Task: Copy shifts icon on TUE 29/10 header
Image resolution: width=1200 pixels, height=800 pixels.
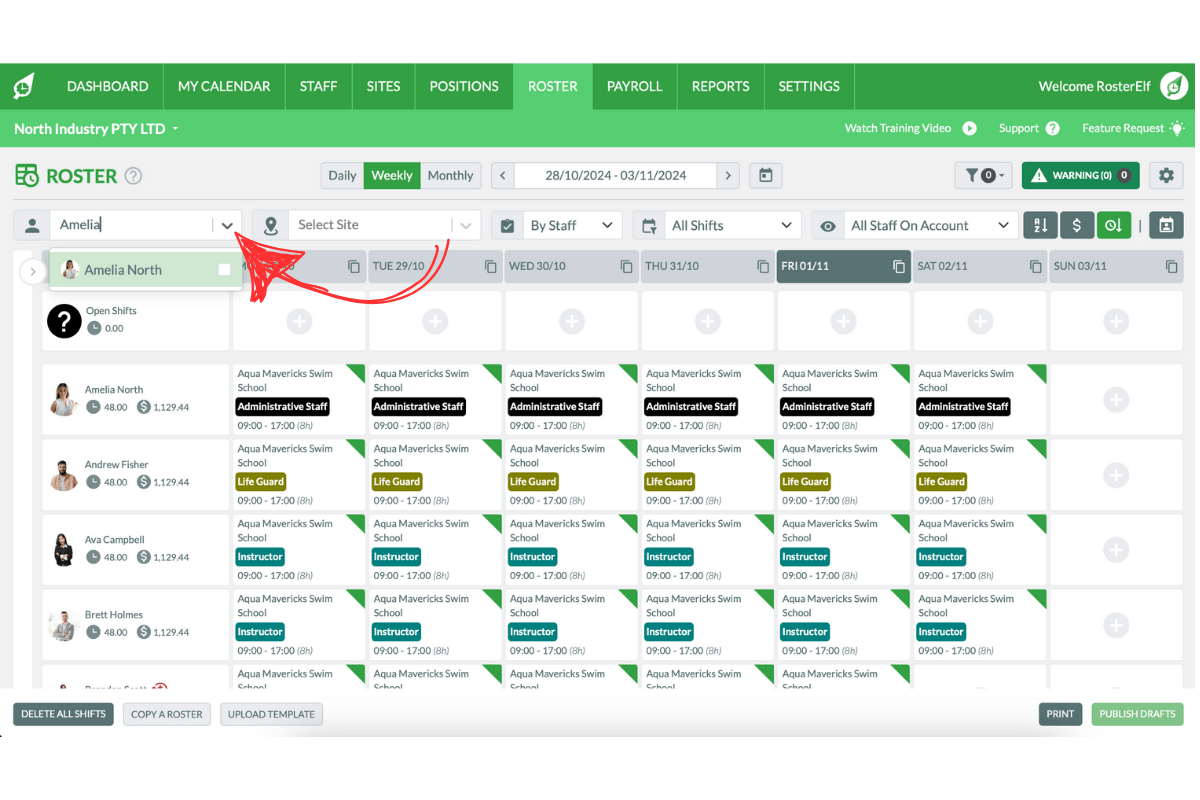Action: (x=491, y=267)
